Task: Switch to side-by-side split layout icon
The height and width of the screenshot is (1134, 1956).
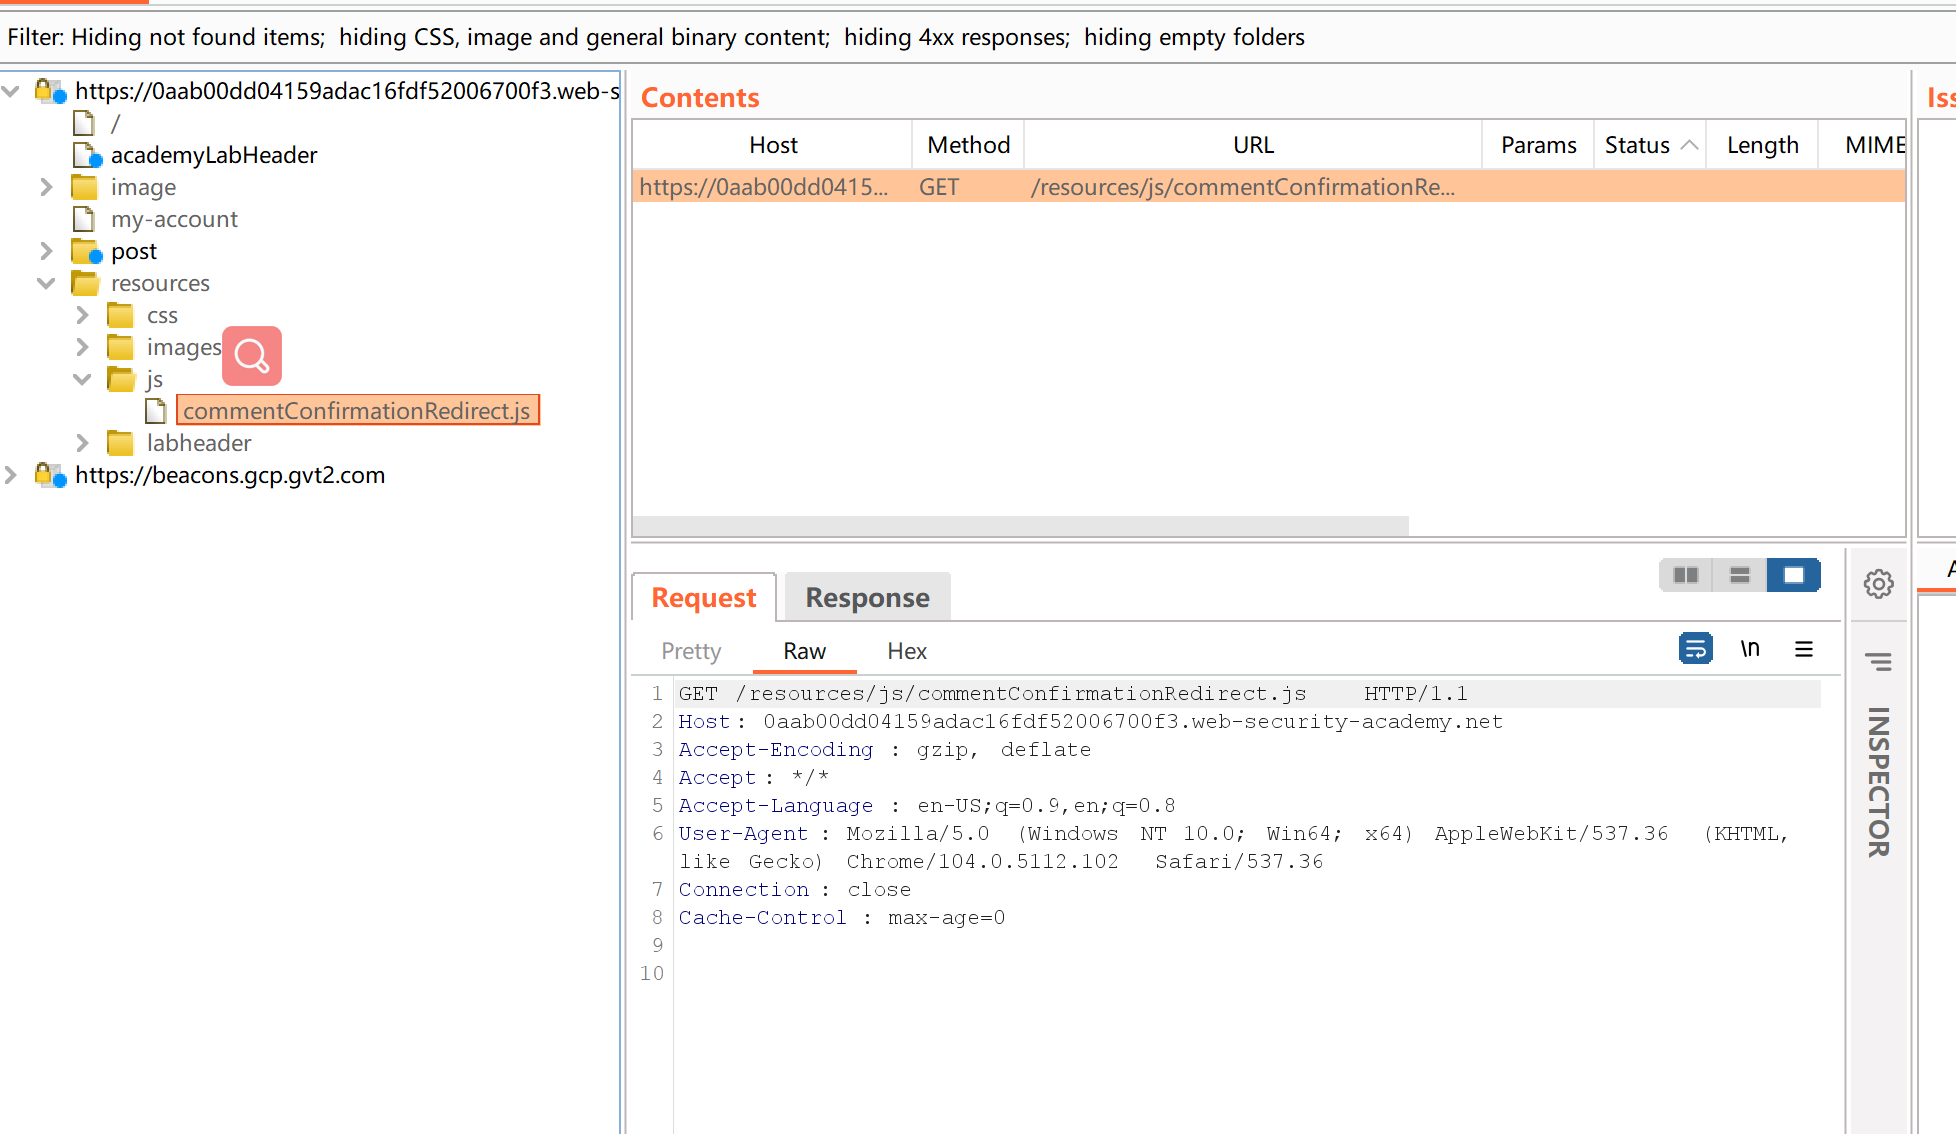Action: tap(1686, 575)
